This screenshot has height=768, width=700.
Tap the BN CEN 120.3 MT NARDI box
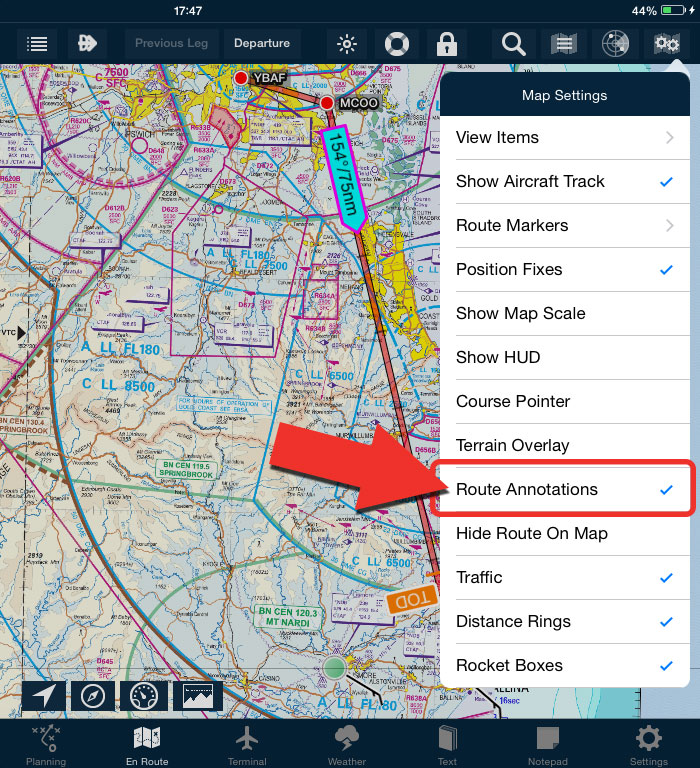click(288, 617)
